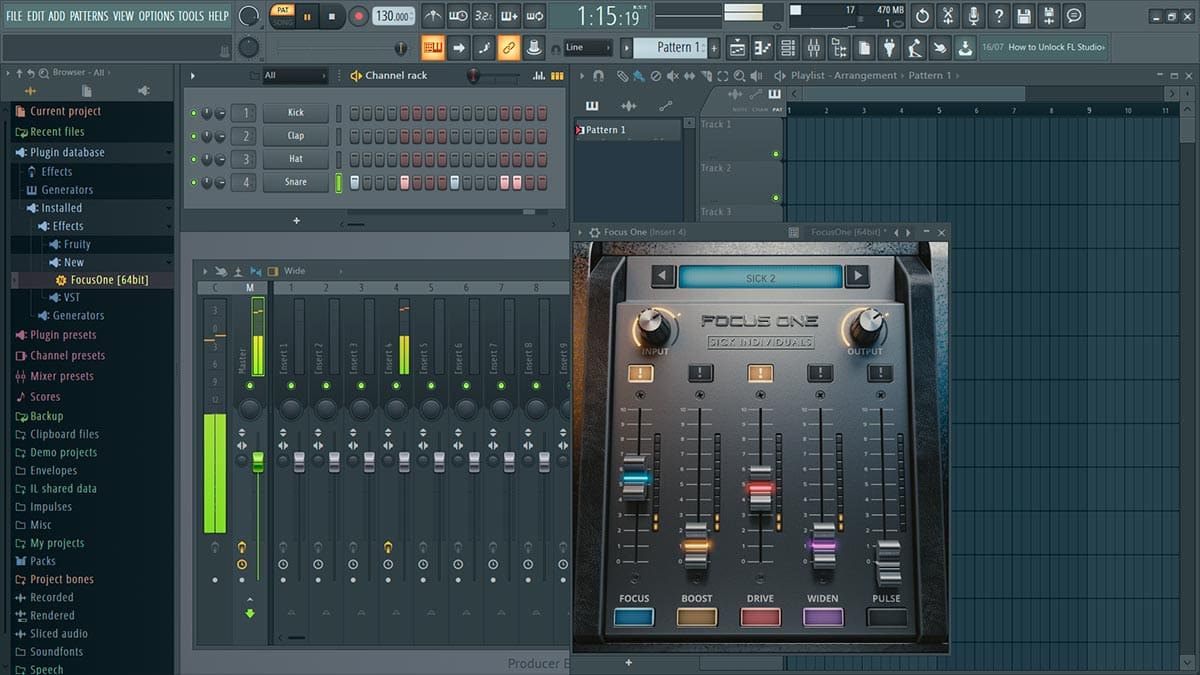Image resolution: width=1200 pixels, height=675 pixels.
Task: Toggle the Clap channel mute LED
Action: (194, 136)
